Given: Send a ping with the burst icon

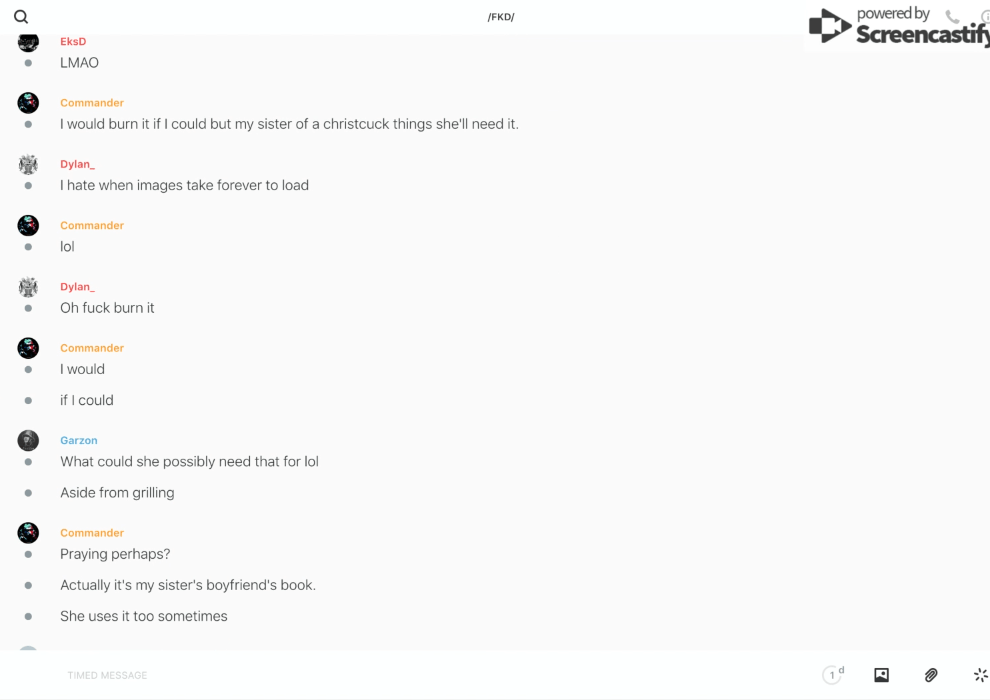Looking at the screenshot, I should pos(980,675).
